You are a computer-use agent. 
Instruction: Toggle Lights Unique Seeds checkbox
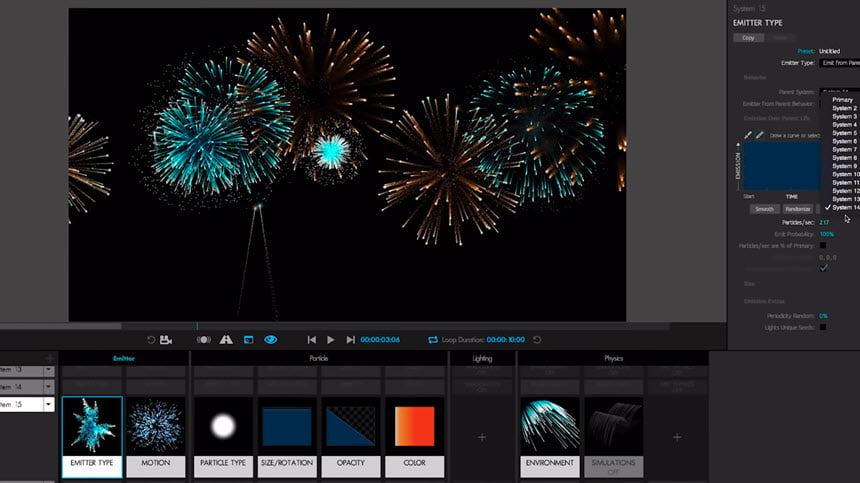click(823, 327)
